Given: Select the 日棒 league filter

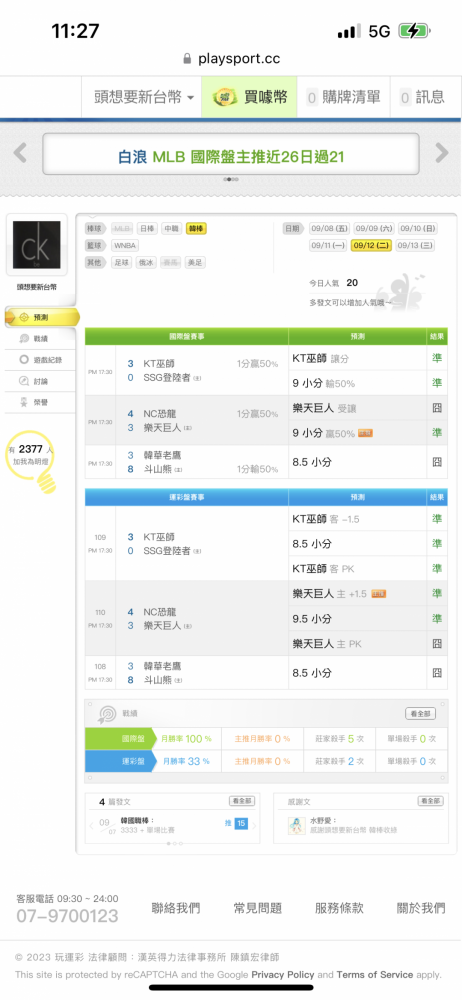Looking at the screenshot, I should coord(147,228).
